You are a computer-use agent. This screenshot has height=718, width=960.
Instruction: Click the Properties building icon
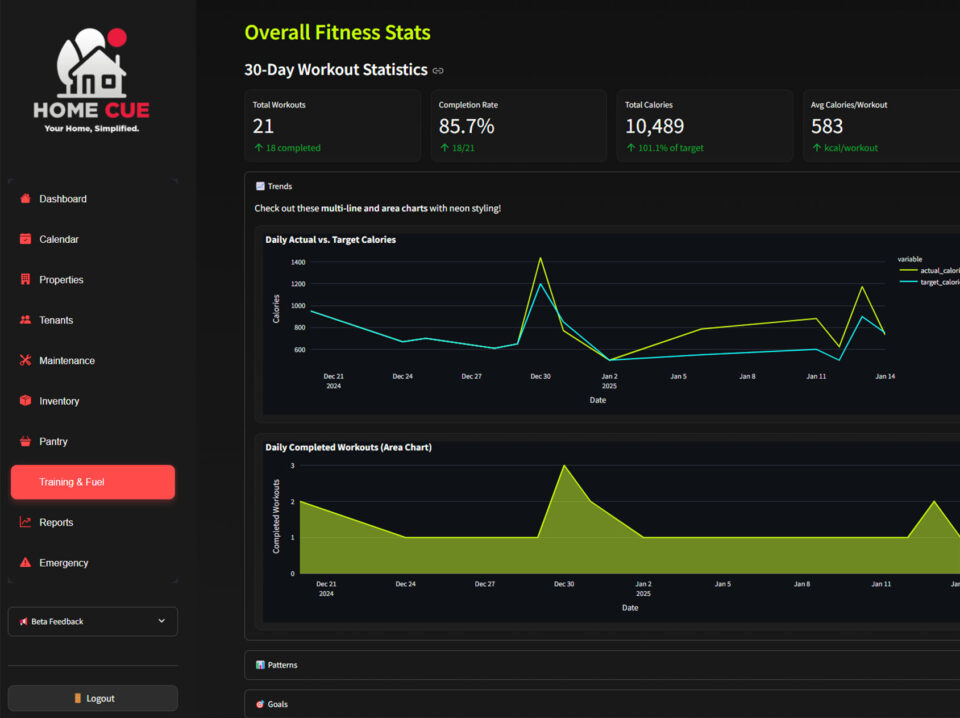pos(25,280)
